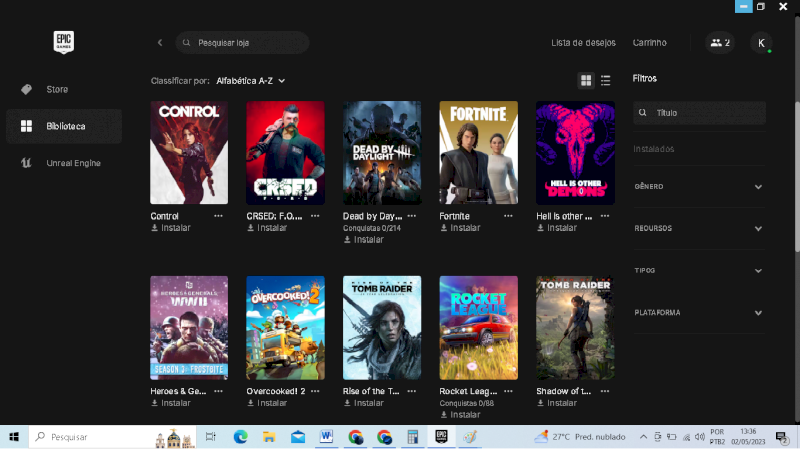Open Unreal Engine section

click(x=64, y=163)
